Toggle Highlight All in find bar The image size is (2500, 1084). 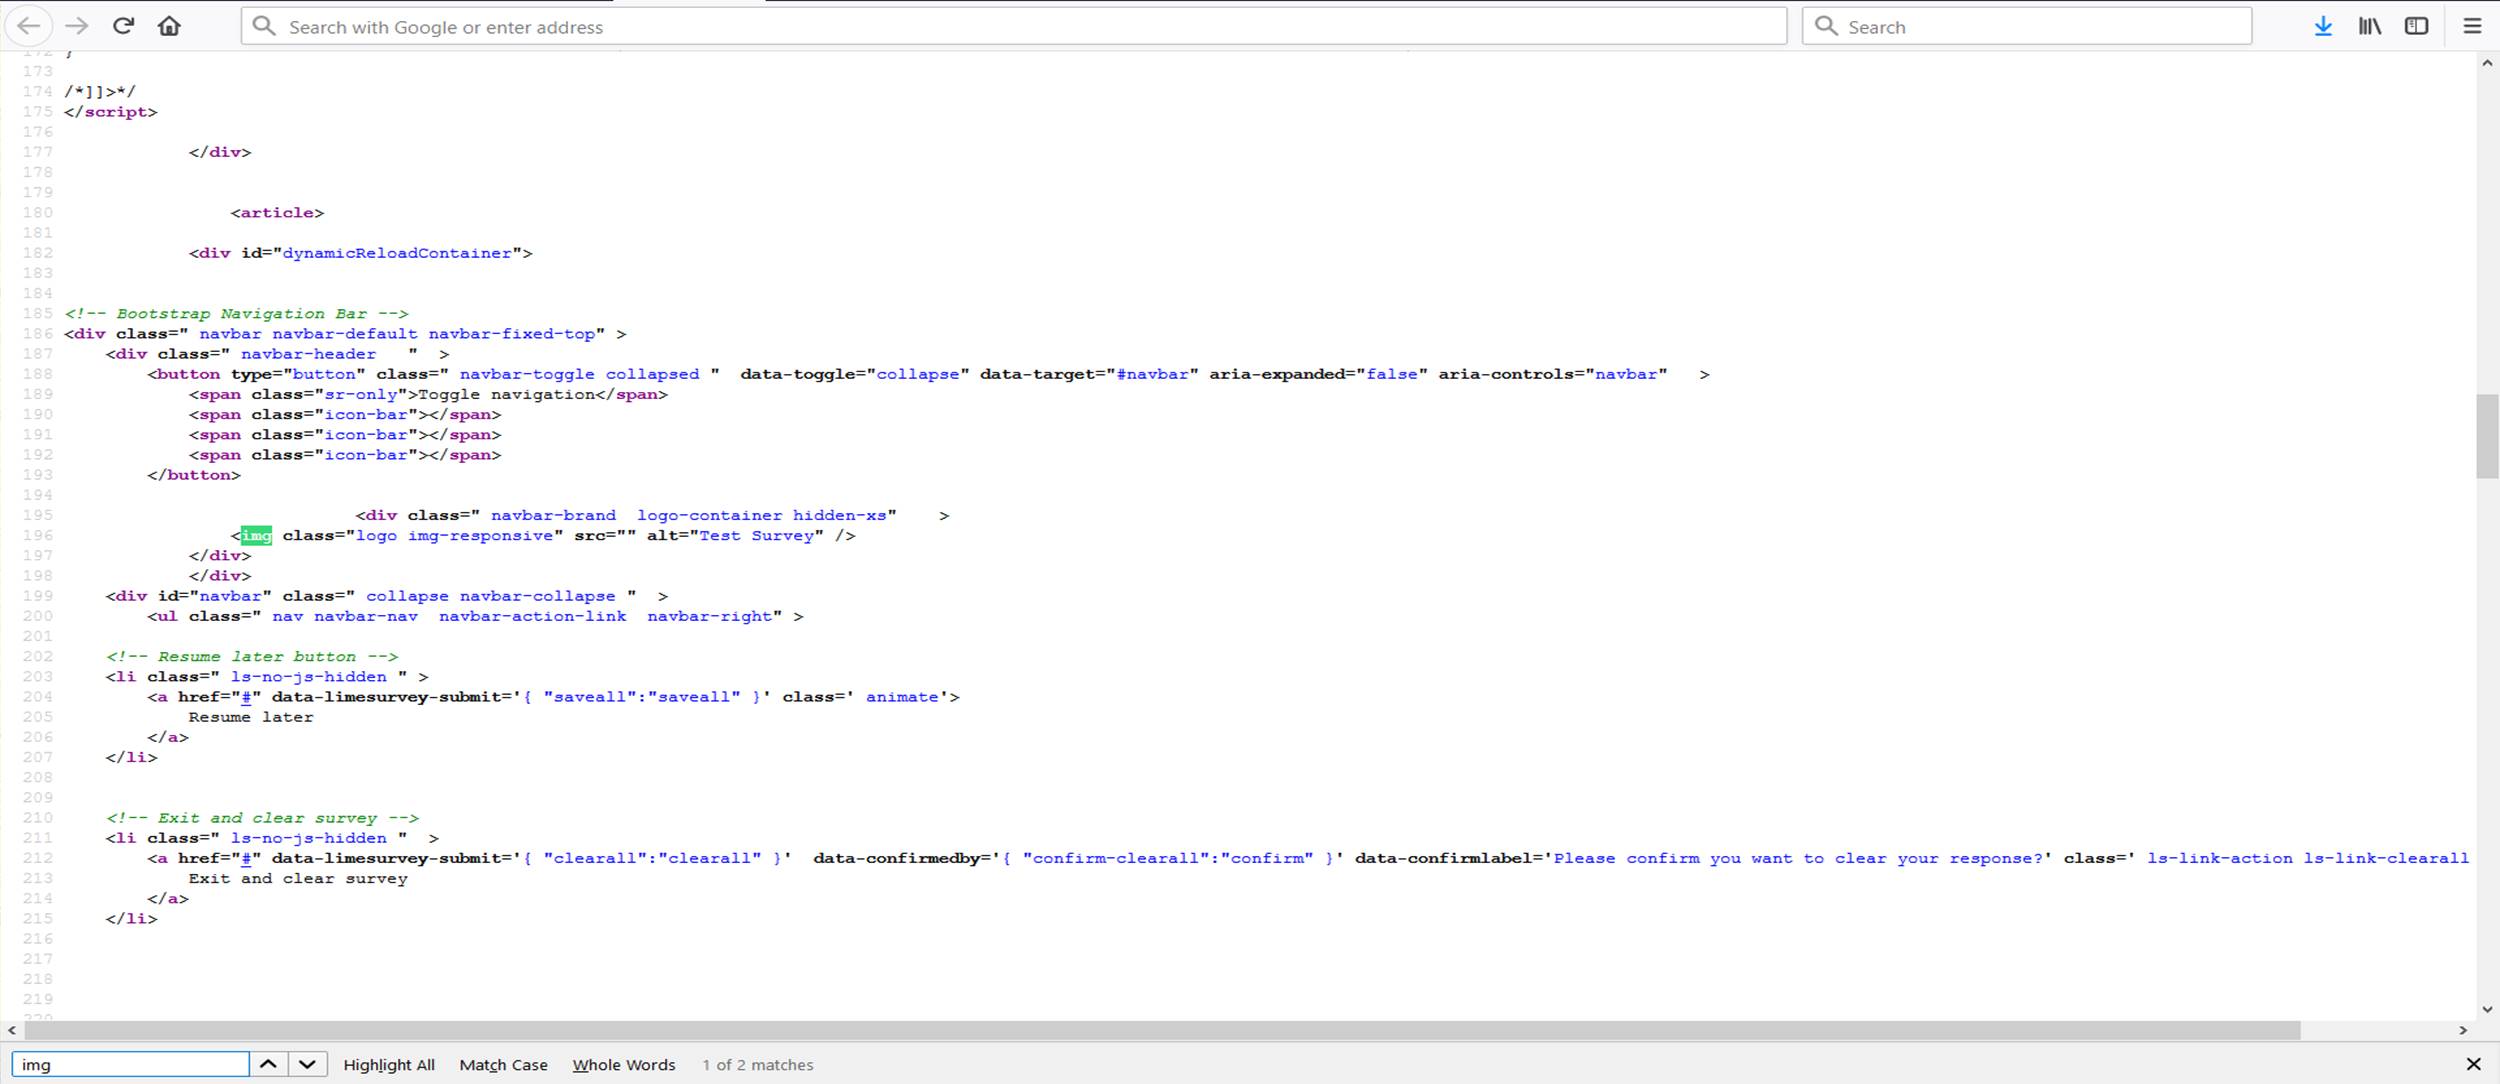pos(388,1065)
